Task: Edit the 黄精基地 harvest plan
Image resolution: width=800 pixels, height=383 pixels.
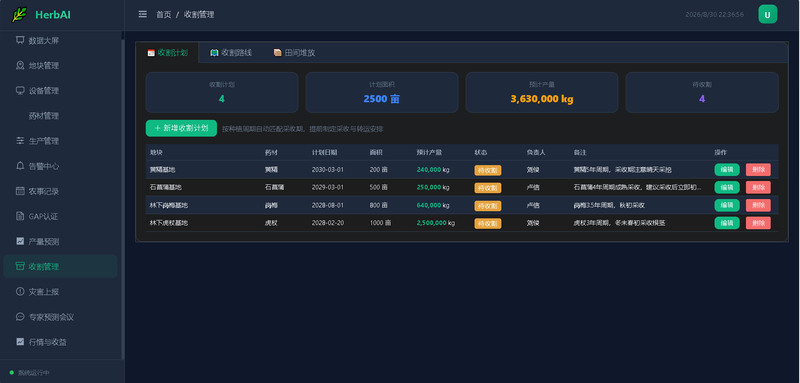Action: (727, 170)
